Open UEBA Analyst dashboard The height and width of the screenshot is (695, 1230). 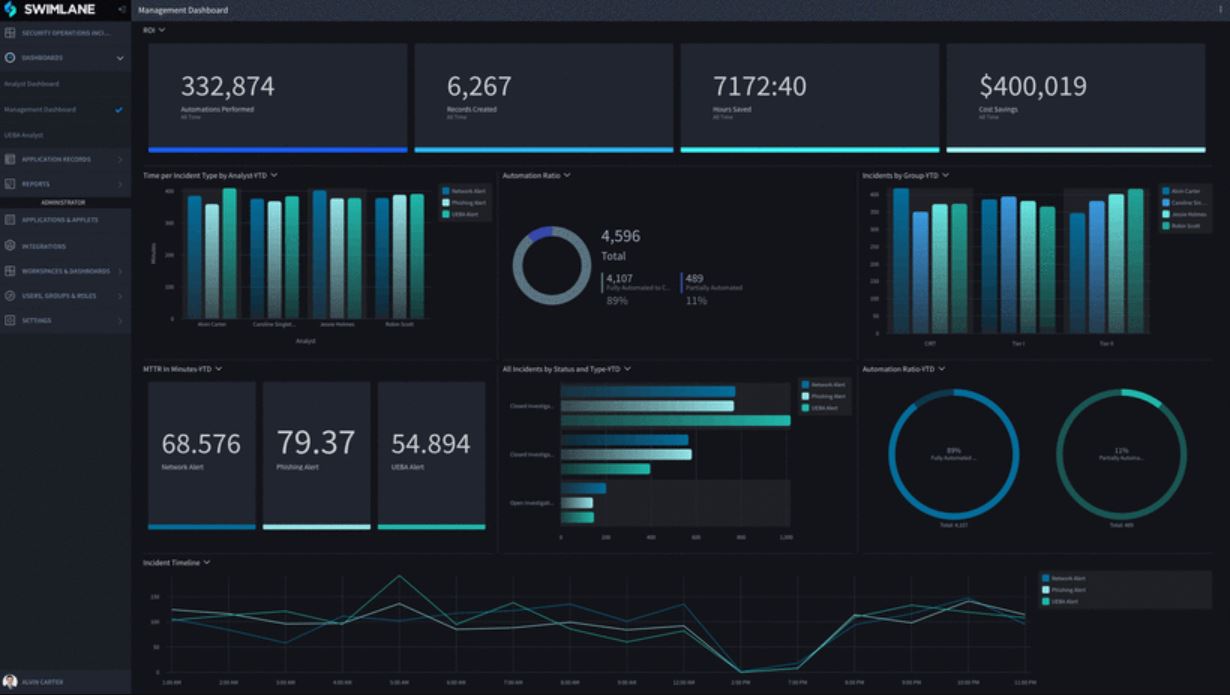[x=24, y=135]
